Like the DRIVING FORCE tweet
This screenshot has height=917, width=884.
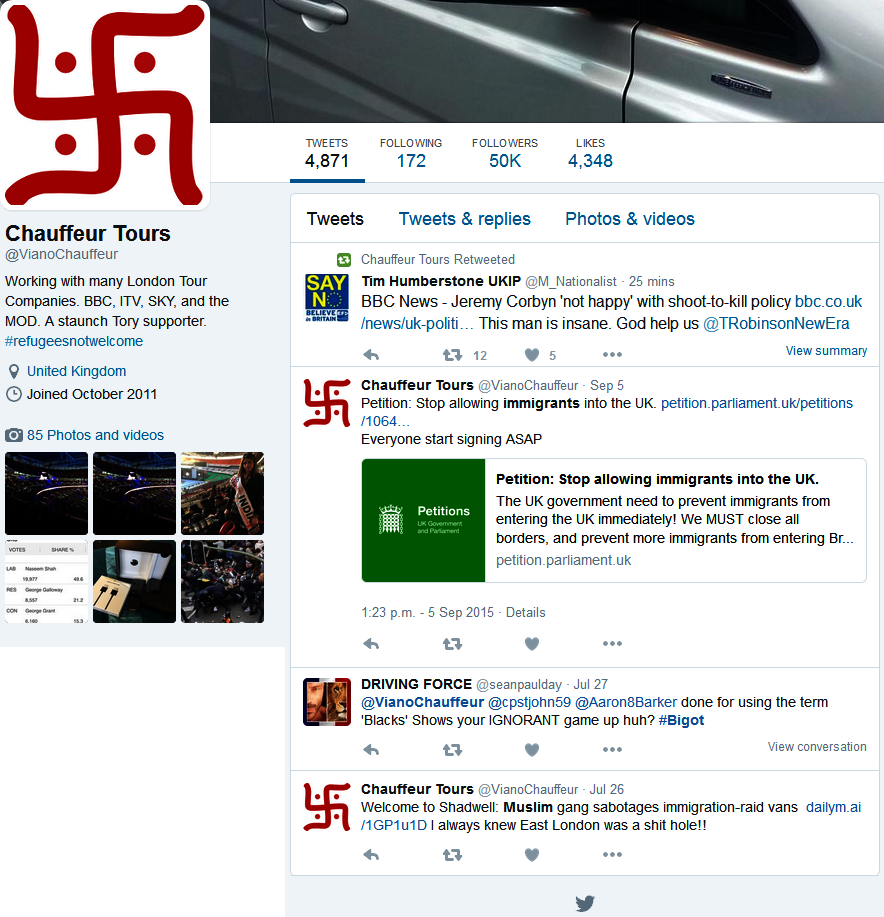tap(531, 750)
